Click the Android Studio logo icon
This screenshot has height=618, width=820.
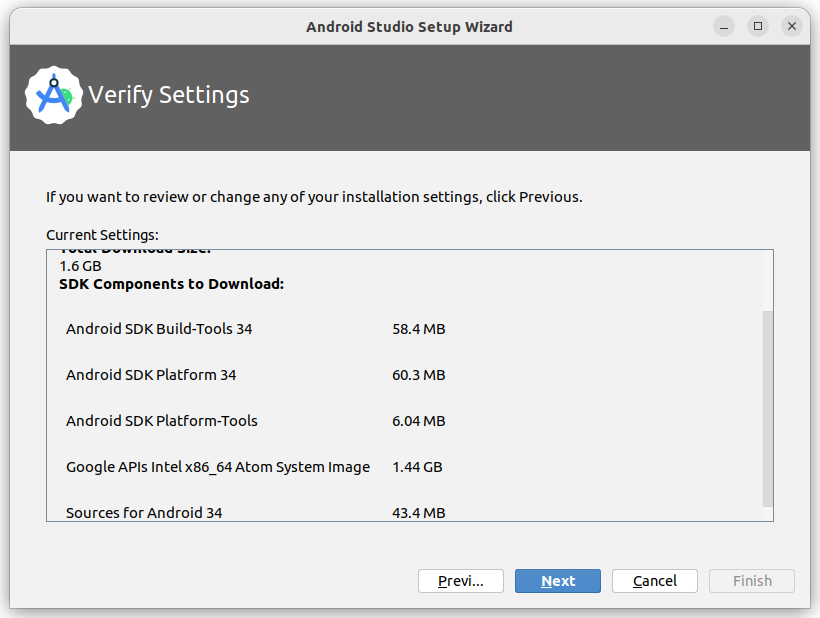pos(54,95)
